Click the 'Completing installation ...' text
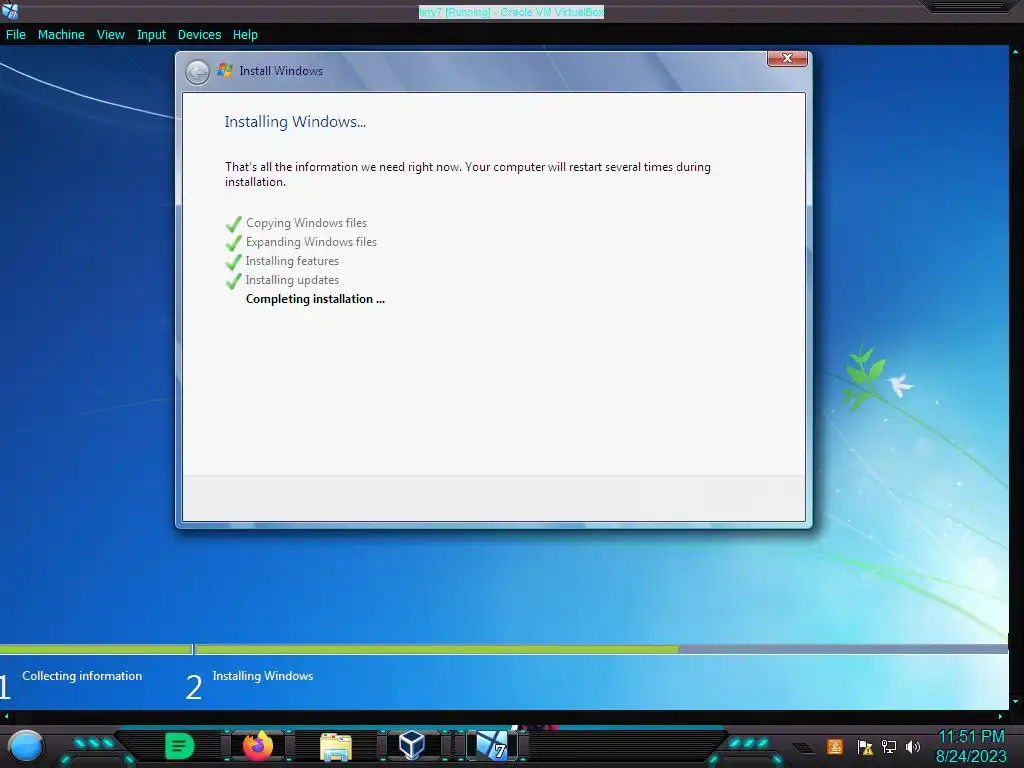Viewport: 1024px width, 768px height. (x=315, y=299)
